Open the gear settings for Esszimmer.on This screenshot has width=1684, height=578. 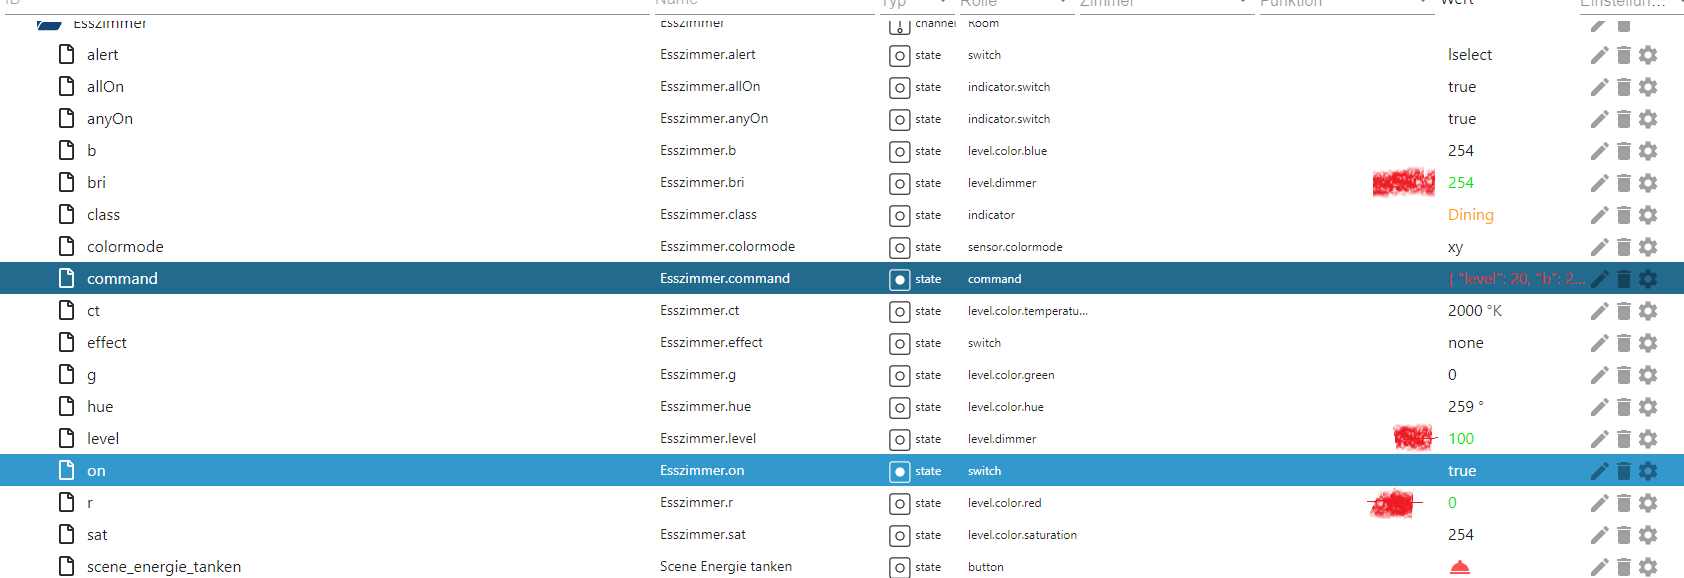point(1648,471)
